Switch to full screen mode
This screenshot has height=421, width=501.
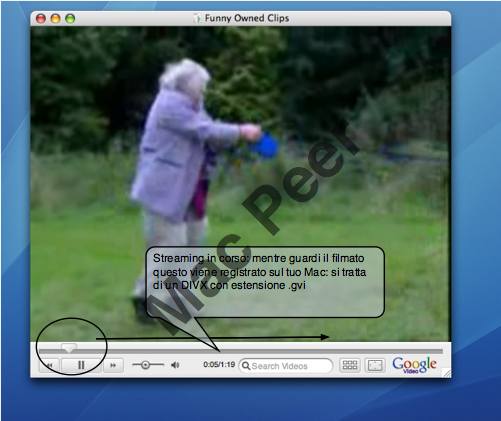click(375, 365)
